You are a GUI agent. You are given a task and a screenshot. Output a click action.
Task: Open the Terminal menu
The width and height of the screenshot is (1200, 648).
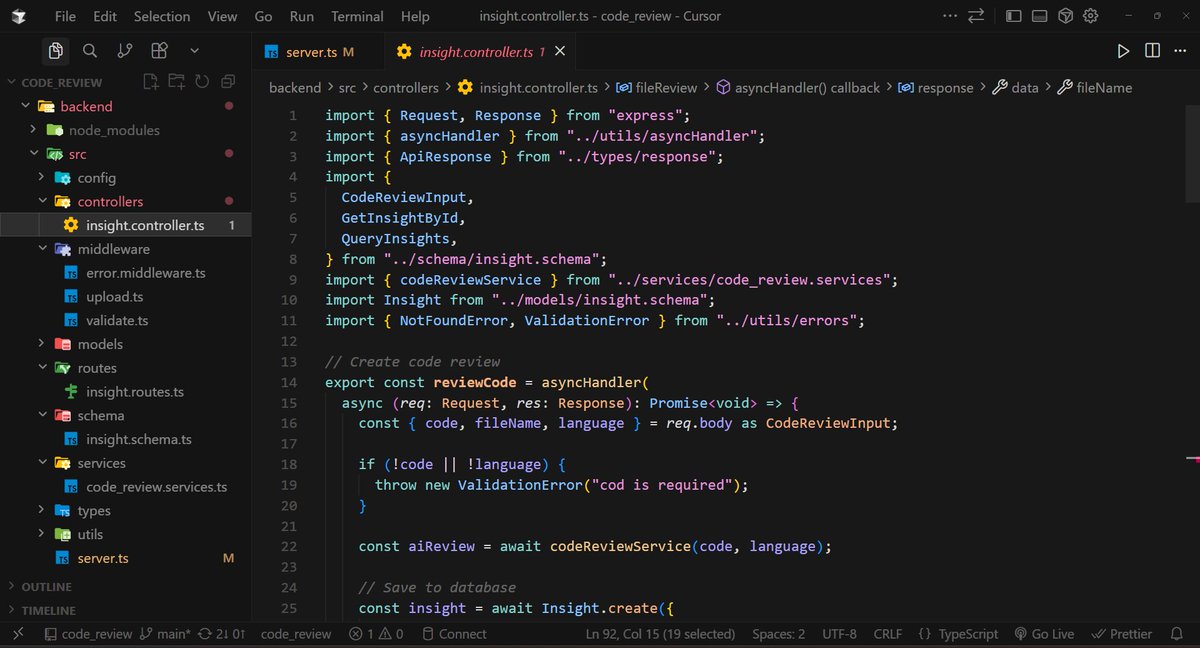356,16
